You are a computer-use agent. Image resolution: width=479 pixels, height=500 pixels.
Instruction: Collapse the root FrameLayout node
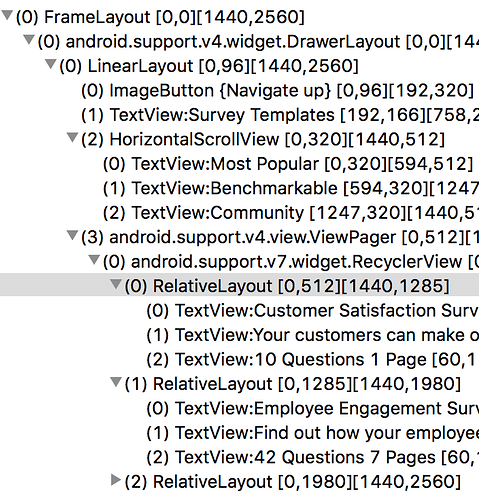pos(7,15)
